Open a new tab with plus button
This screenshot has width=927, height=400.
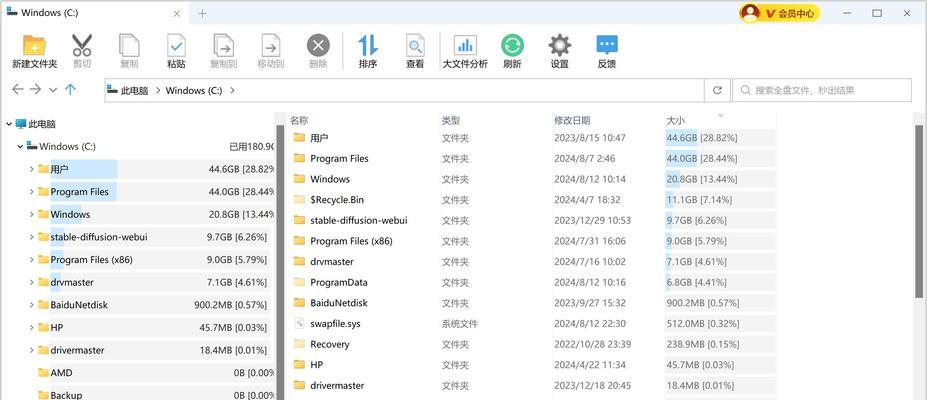202,13
